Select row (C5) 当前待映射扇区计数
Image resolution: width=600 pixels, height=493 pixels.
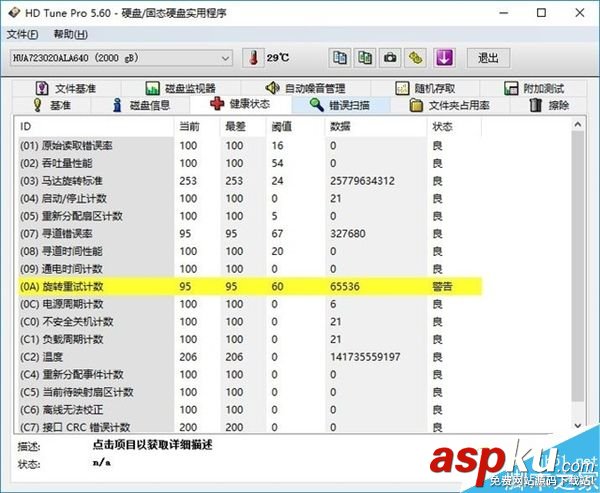coord(249,392)
